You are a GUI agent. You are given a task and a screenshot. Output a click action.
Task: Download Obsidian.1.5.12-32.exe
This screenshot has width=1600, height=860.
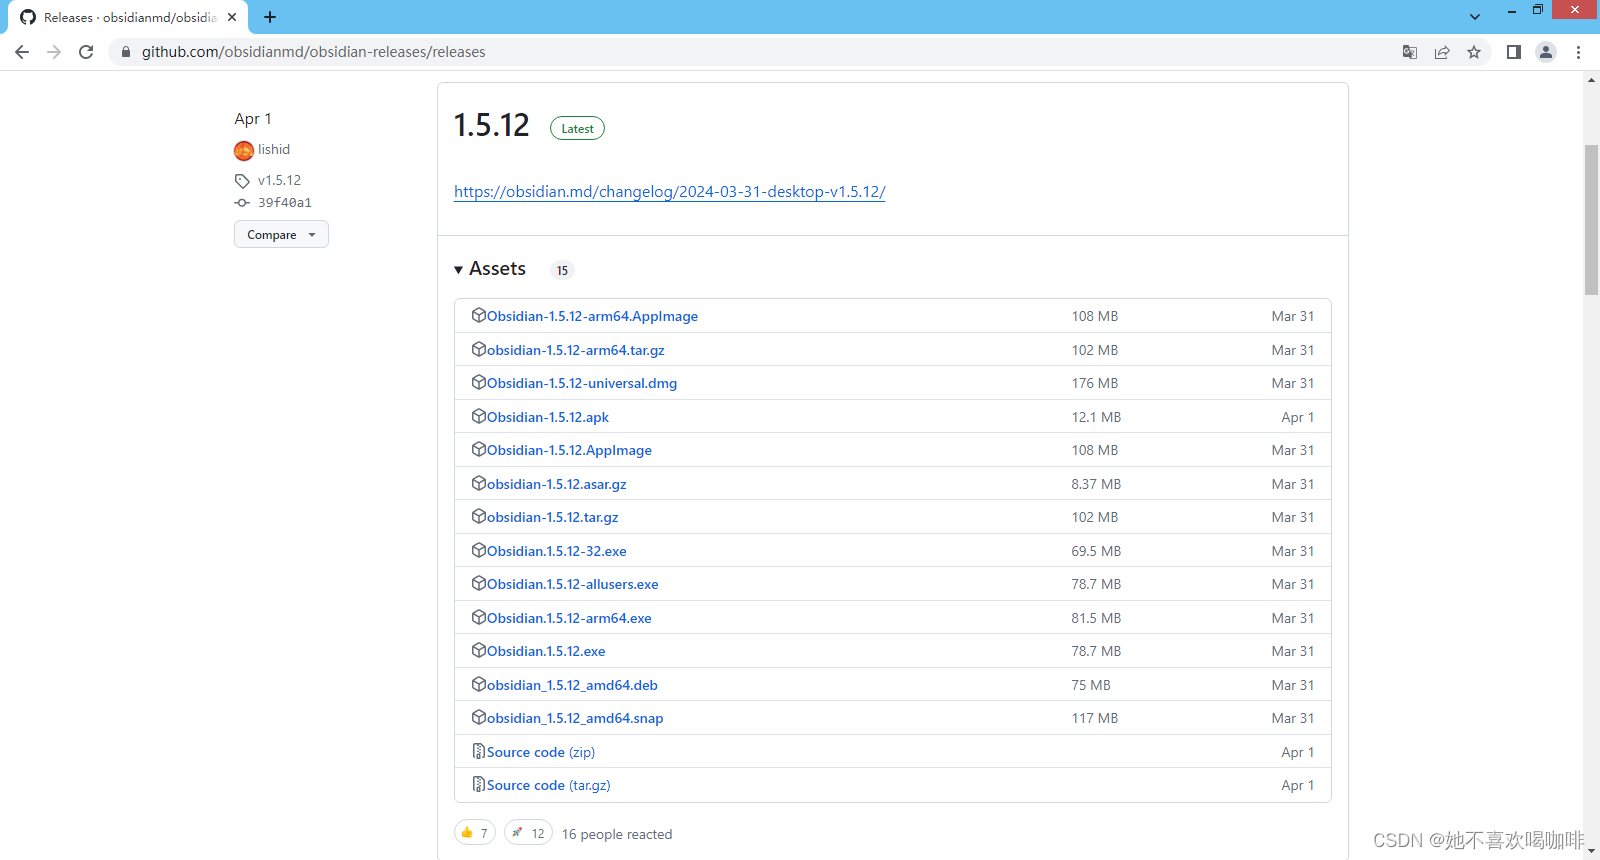coord(557,551)
